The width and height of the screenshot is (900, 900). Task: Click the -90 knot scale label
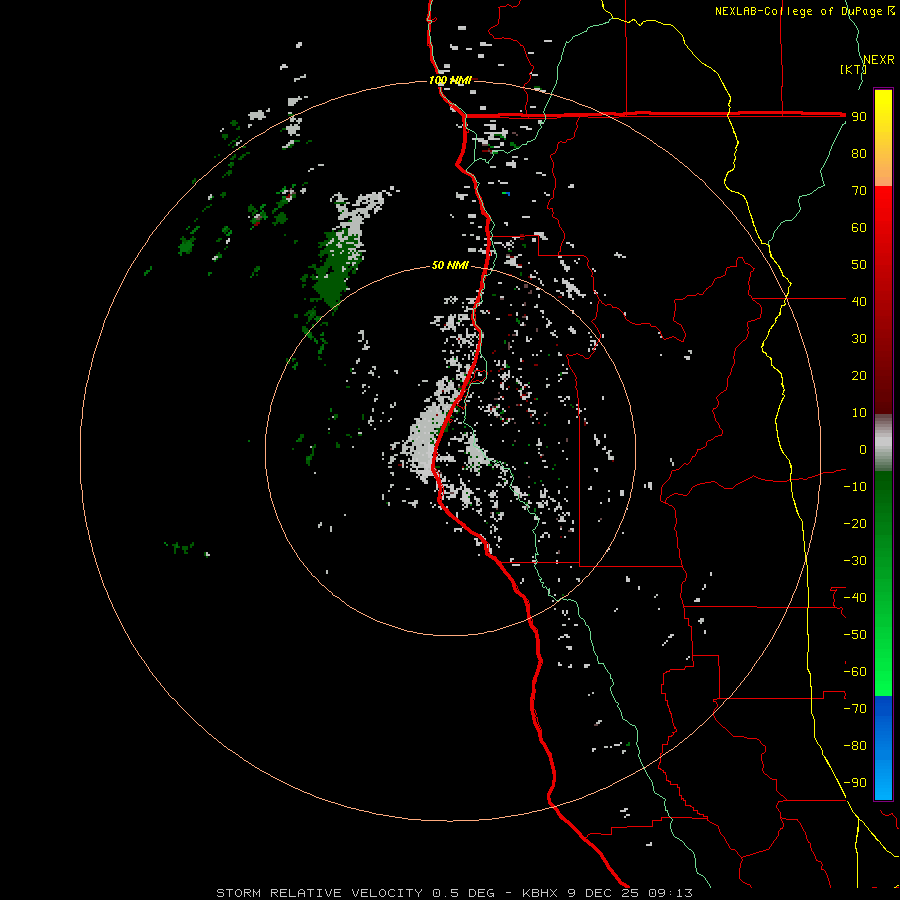point(855,783)
